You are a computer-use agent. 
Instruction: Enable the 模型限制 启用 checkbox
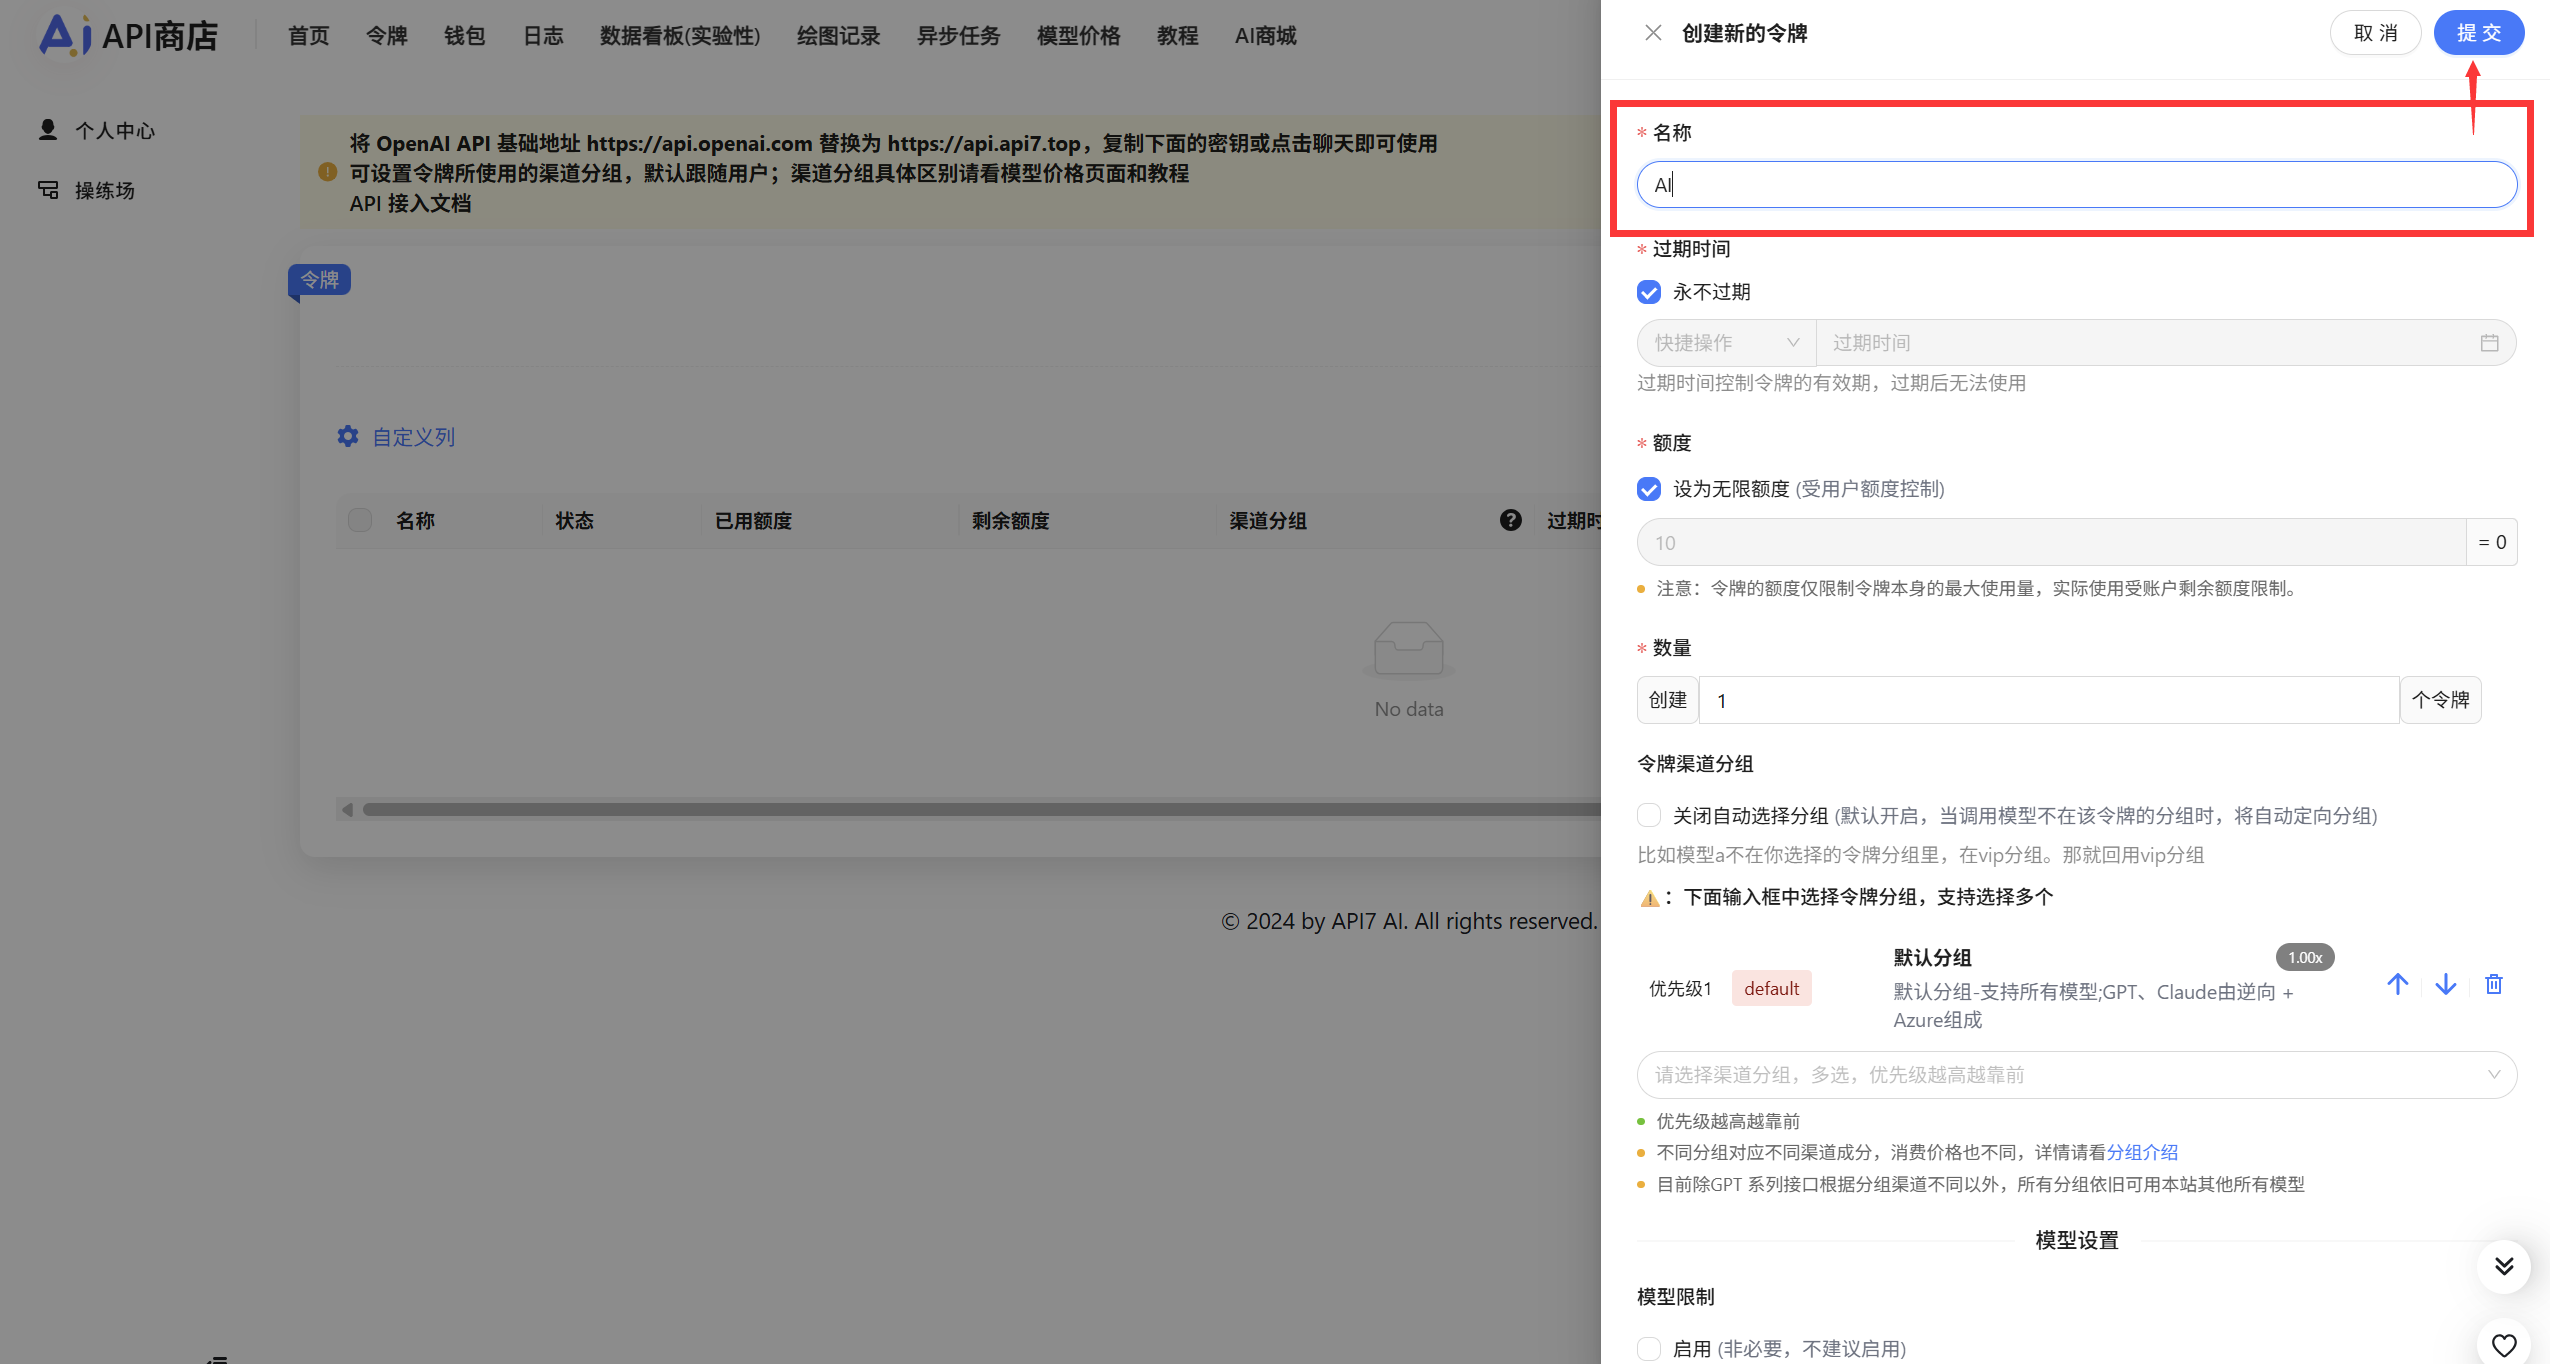point(1649,1349)
